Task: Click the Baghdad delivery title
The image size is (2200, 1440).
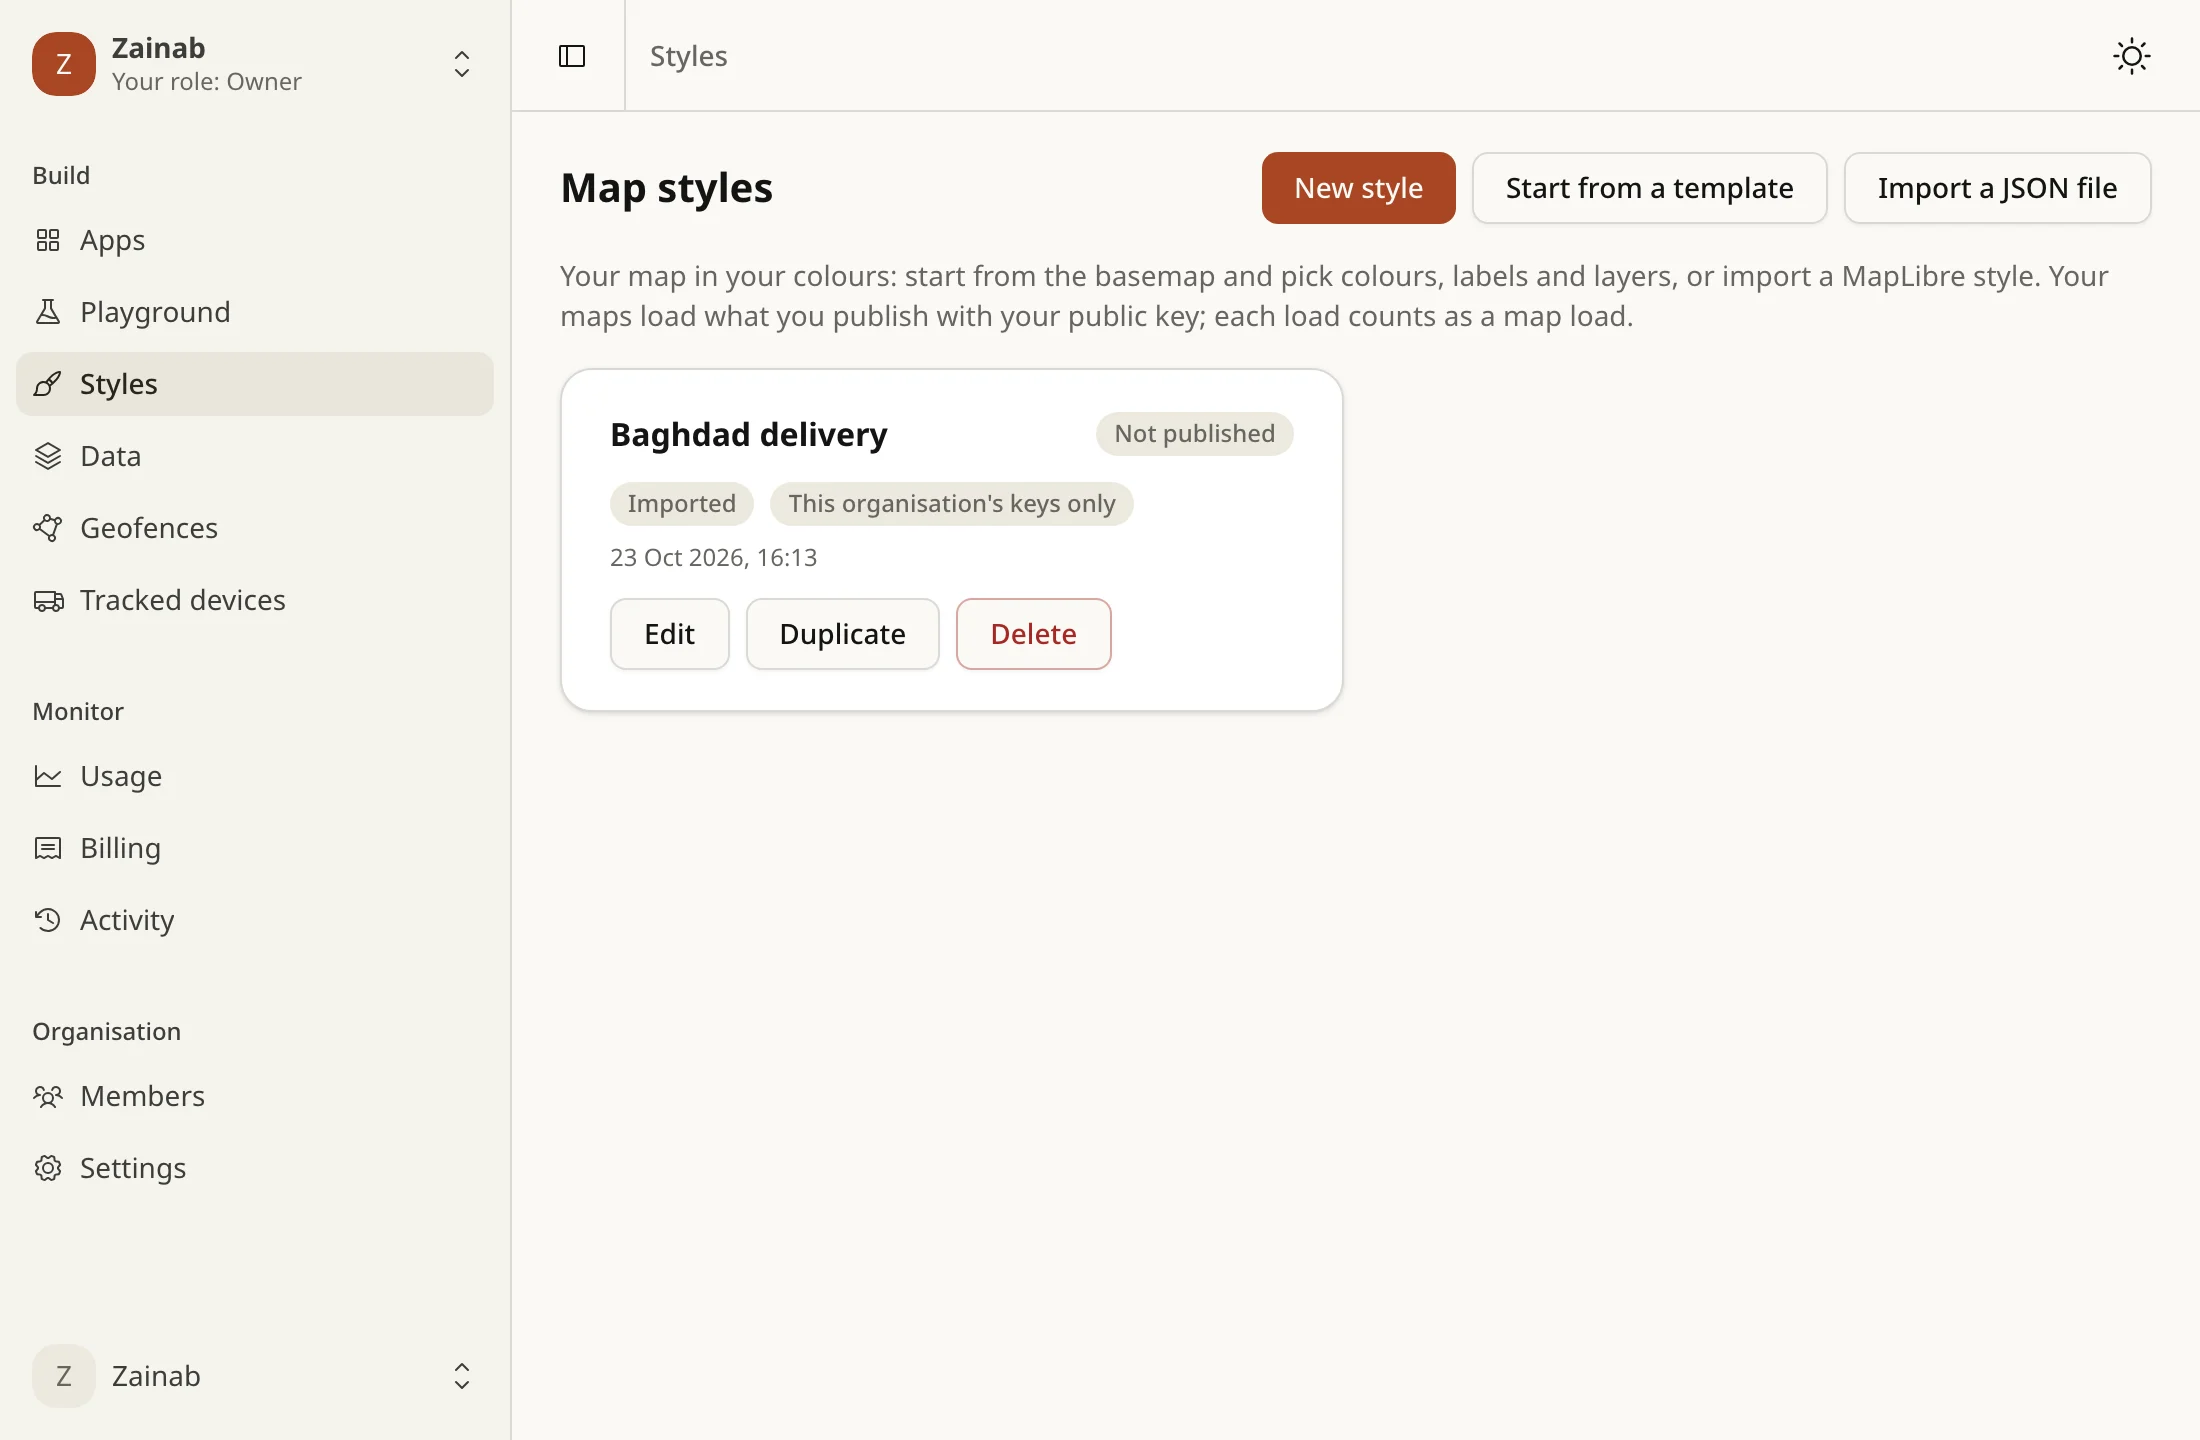Action: point(749,435)
